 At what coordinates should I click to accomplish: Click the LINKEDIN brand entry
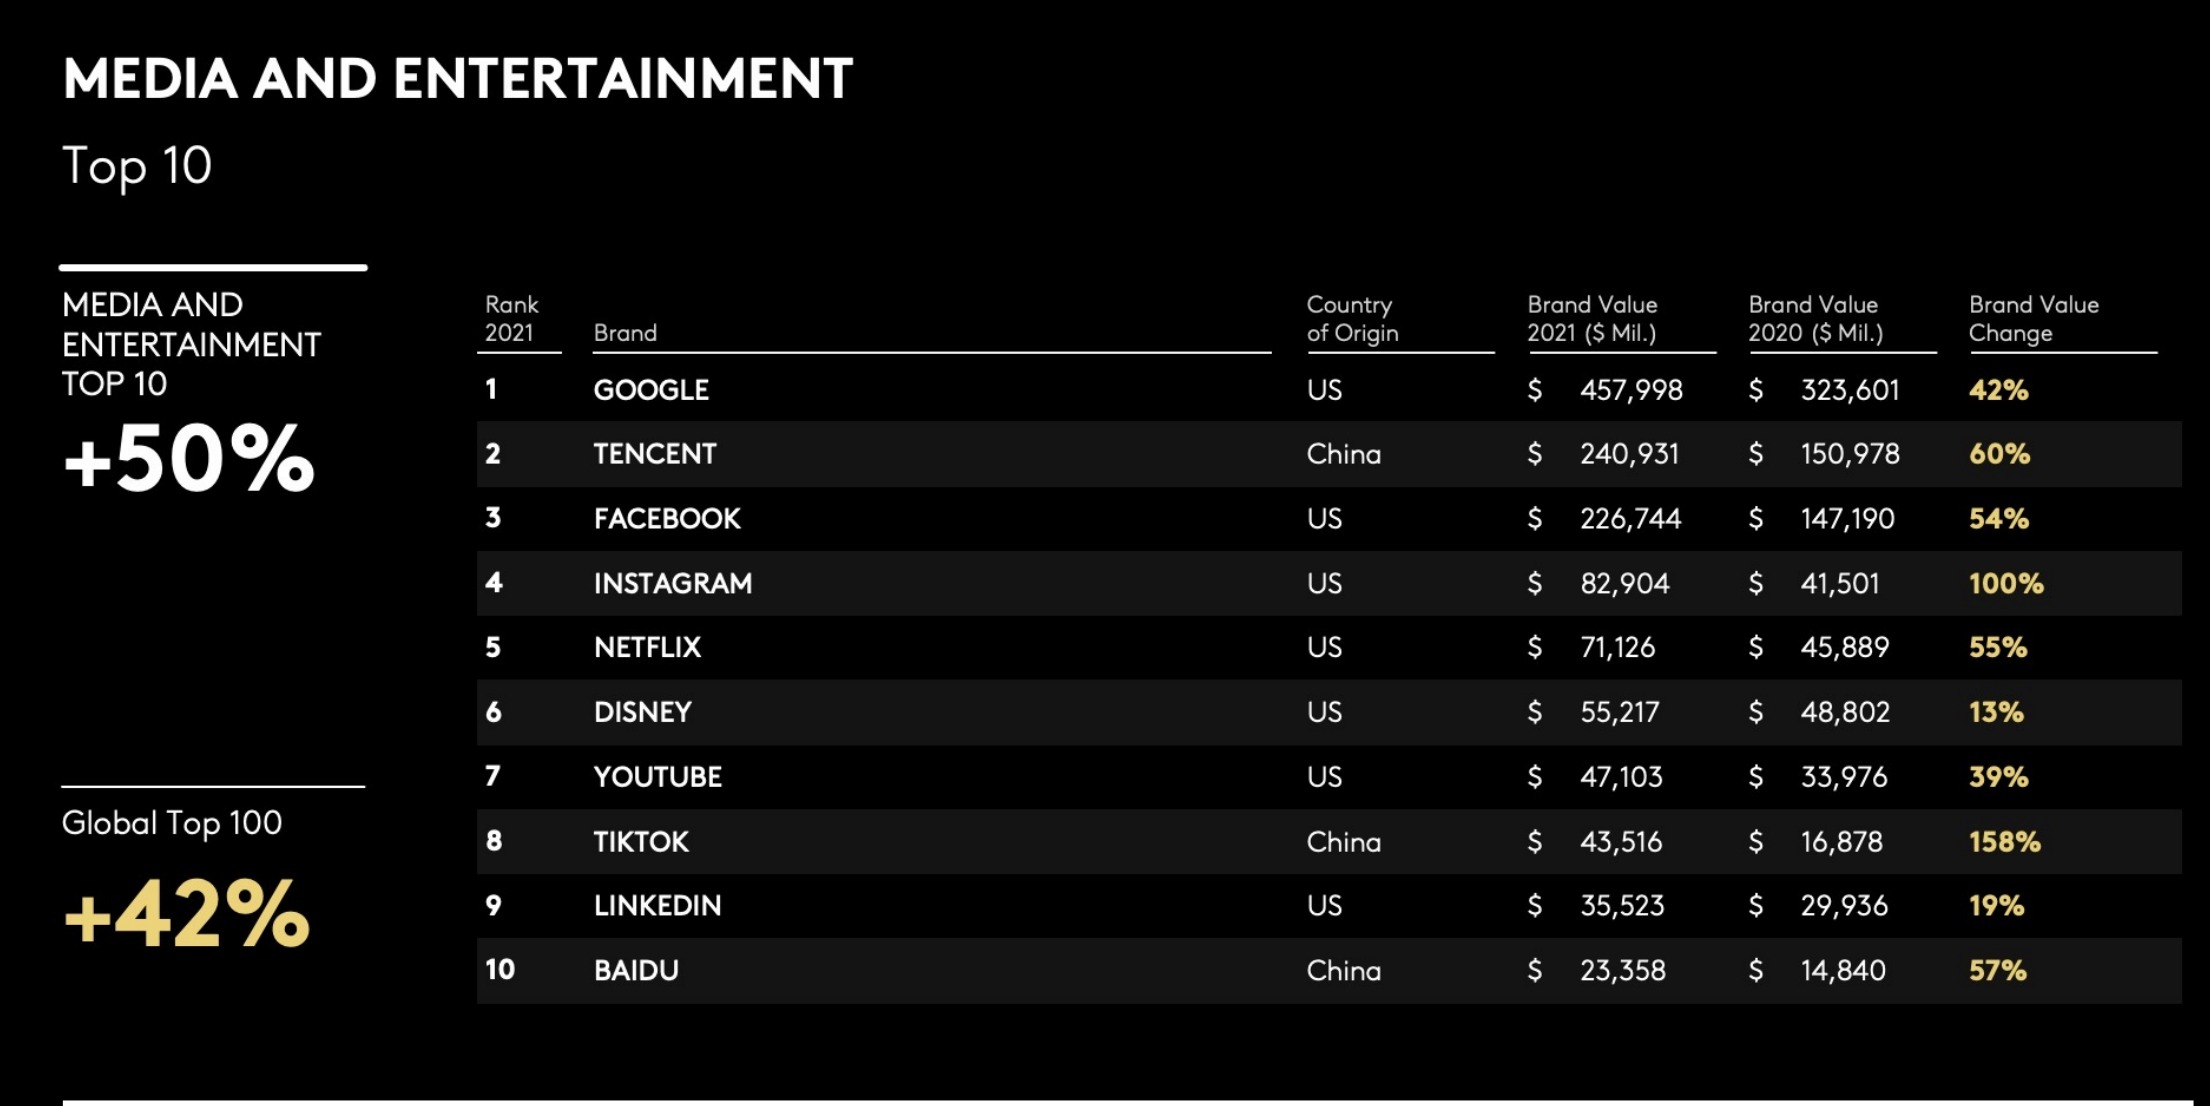pos(657,906)
